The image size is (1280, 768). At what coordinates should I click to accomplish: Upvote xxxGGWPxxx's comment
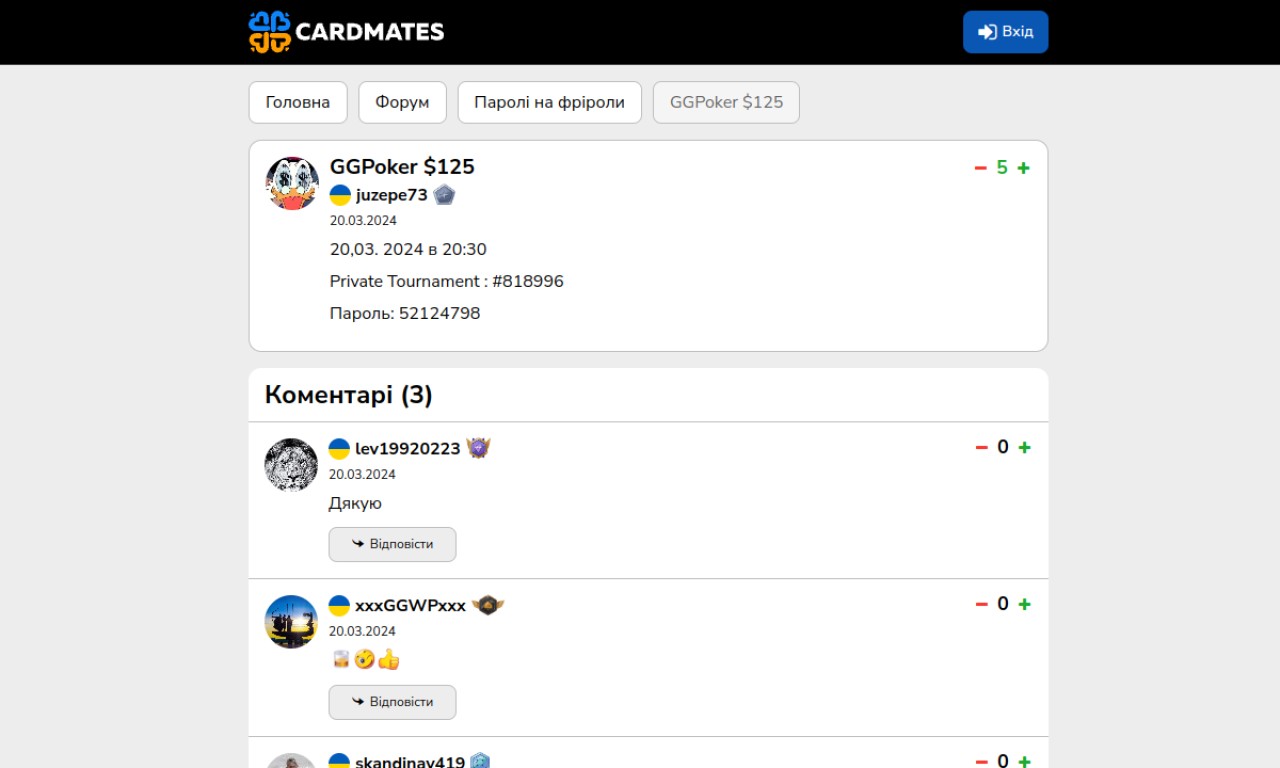point(1024,605)
